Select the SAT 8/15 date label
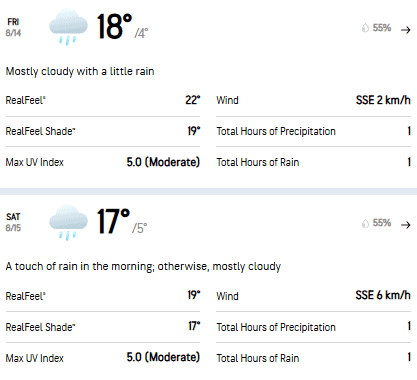Image resolution: width=417 pixels, height=380 pixels. click(x=13, y=222)
